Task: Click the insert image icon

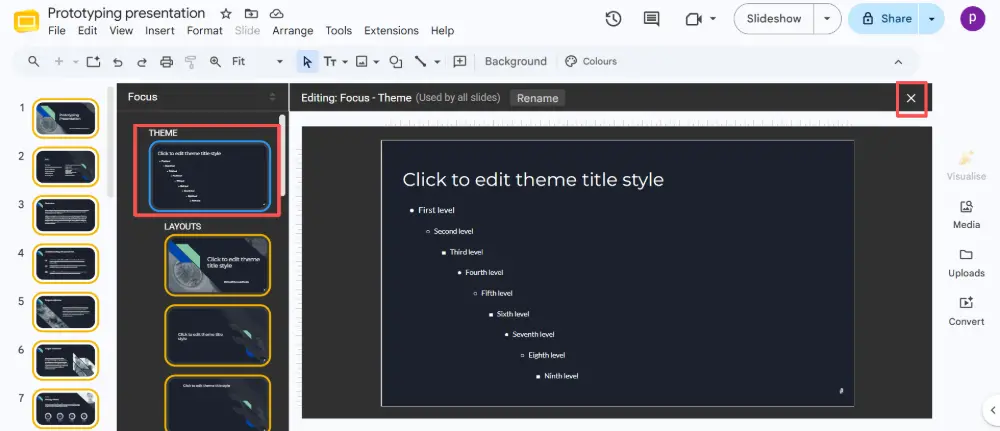Action: 362,62
